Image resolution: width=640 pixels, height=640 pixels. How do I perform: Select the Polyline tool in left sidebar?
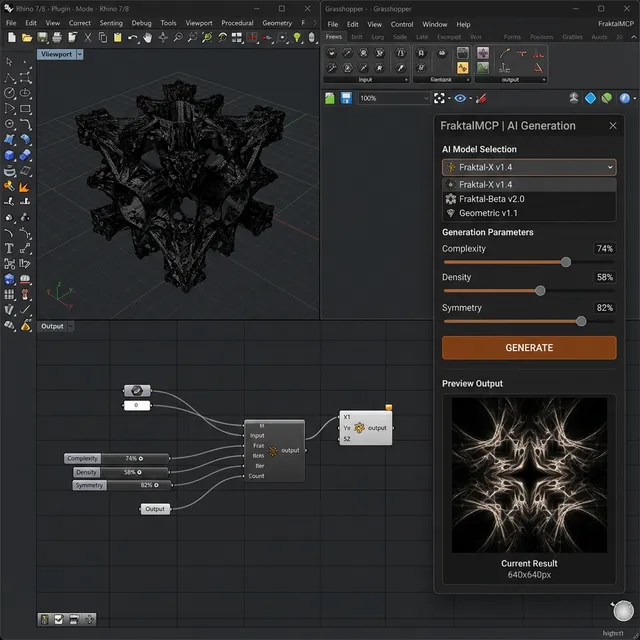click(9, 78)
